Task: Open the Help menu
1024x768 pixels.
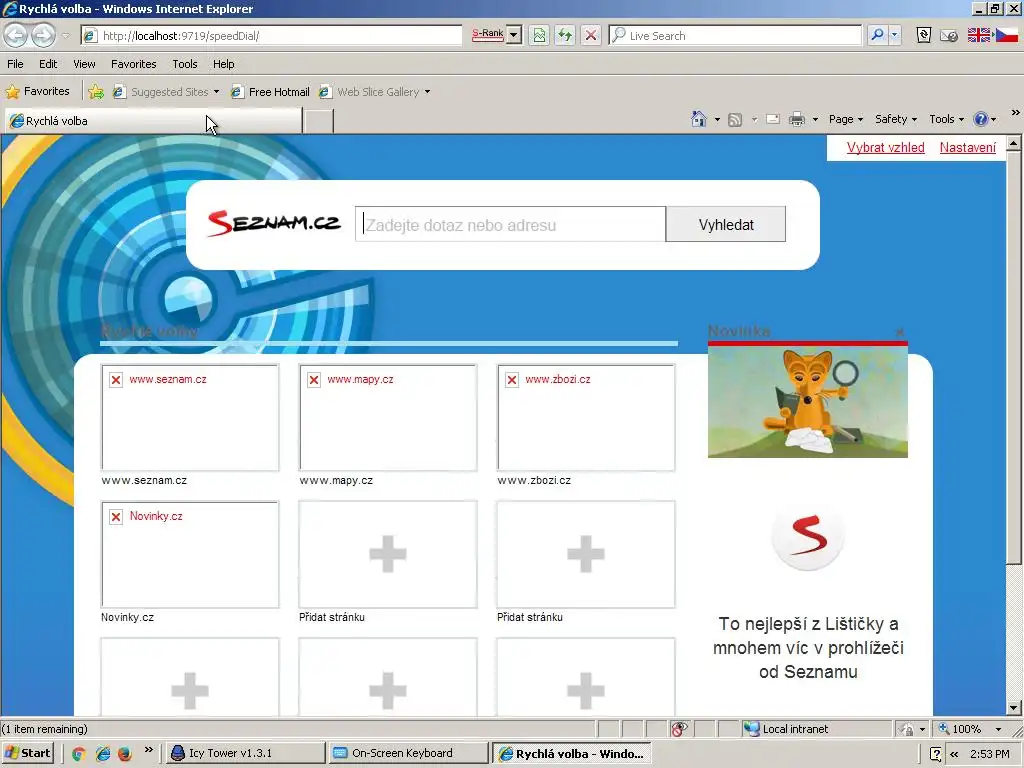Action: (223, 64)
